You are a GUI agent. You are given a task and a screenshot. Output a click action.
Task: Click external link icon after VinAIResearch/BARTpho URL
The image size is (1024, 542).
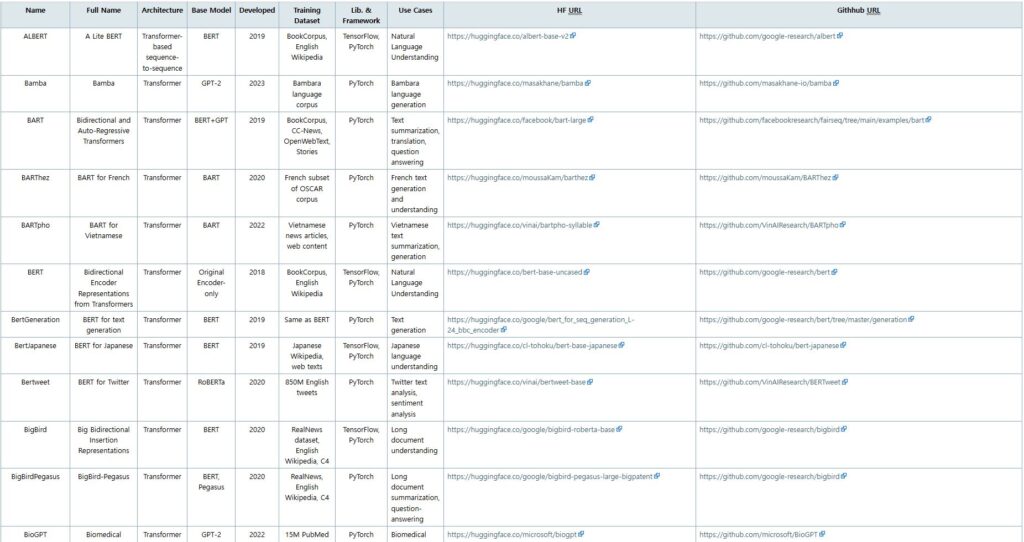click(x=844, y=225)
